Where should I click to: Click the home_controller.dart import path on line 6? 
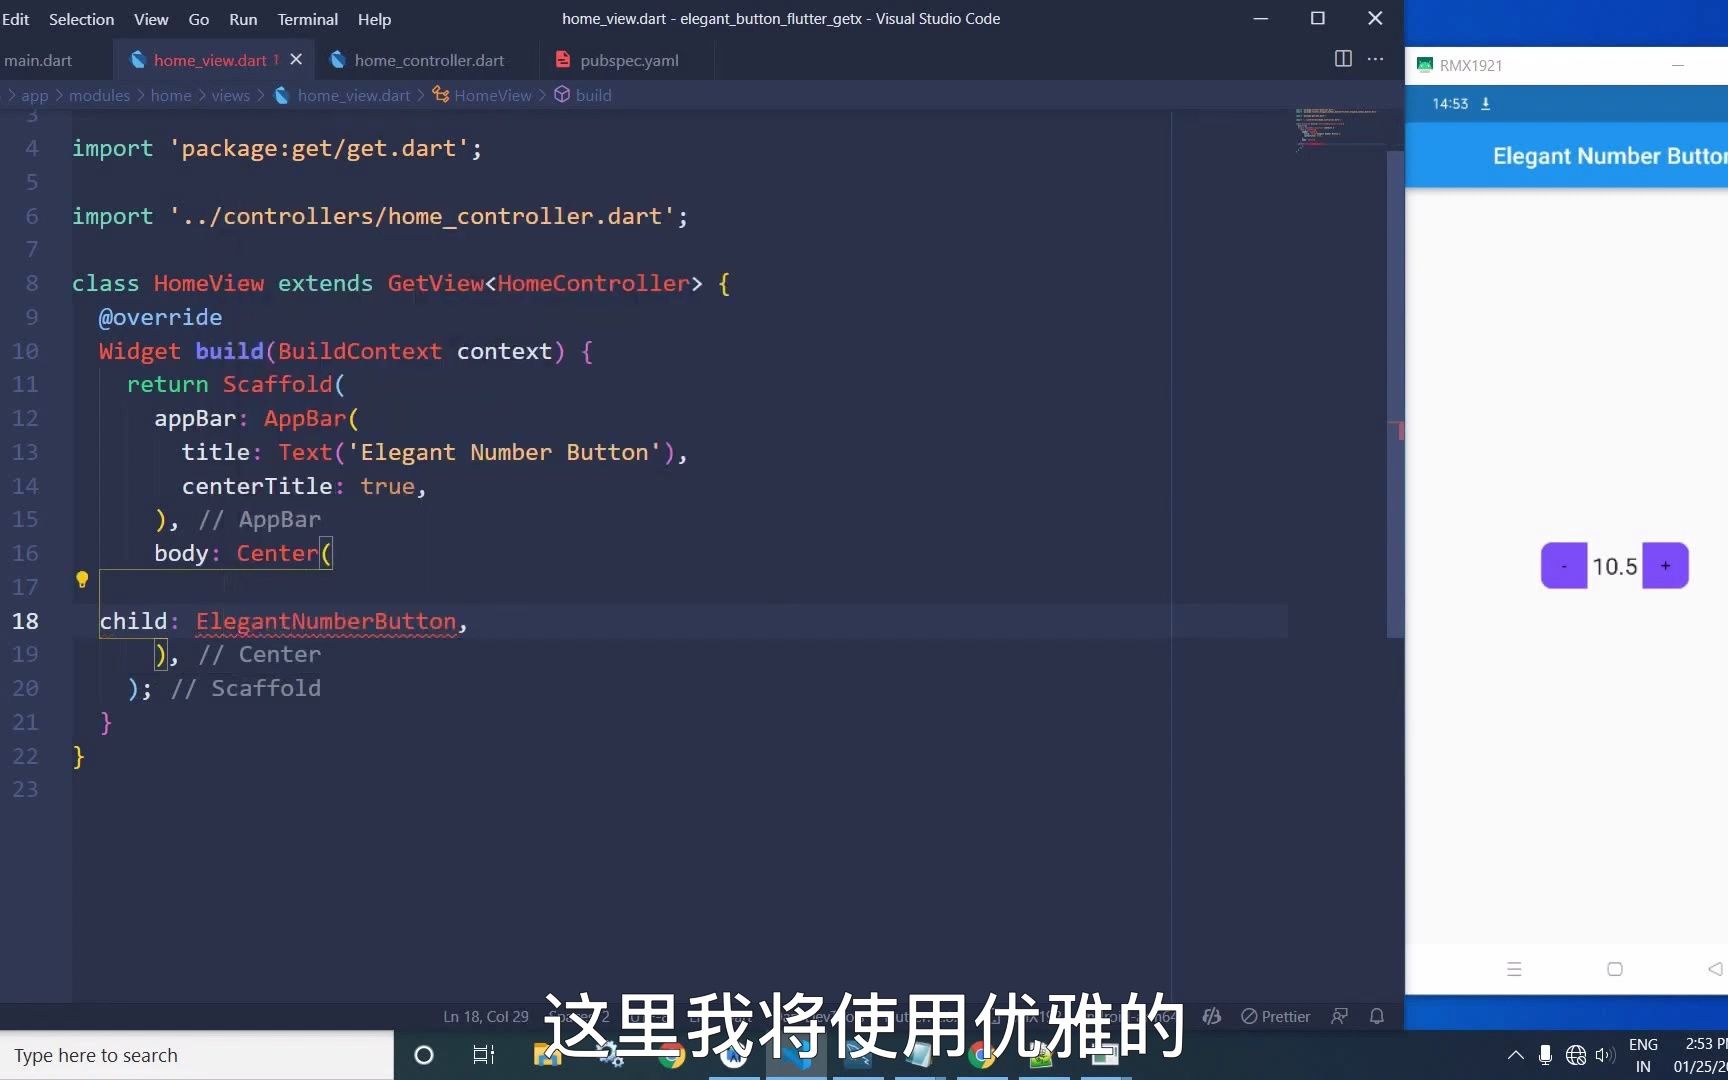pyautogui.click(x=421, y=216)
